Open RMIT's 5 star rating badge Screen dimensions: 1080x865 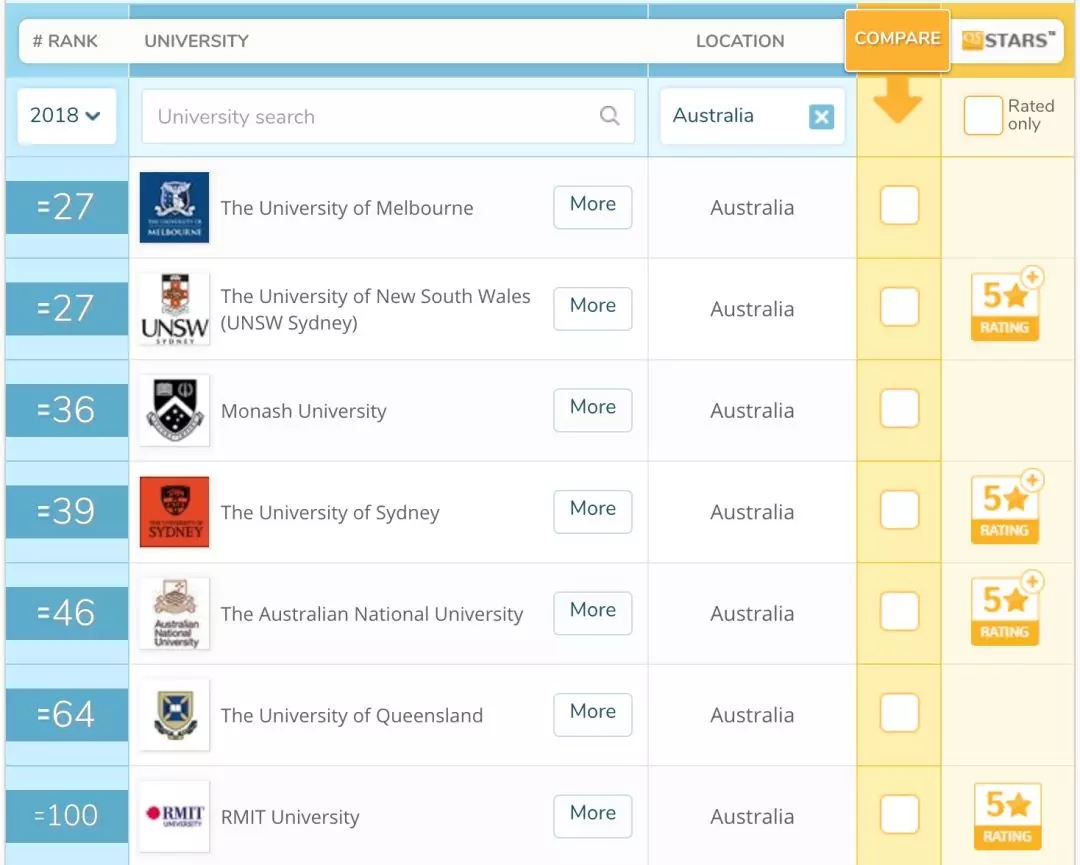coord(1006,816)
